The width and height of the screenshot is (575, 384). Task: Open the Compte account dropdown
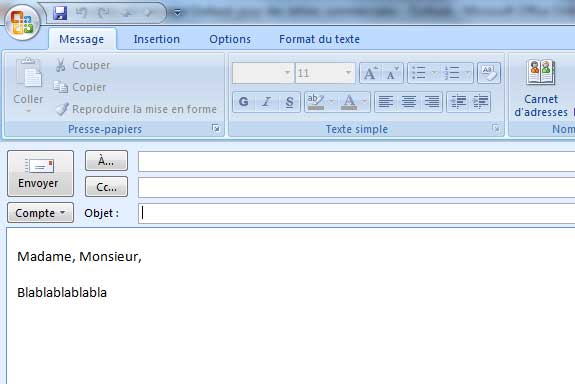pyautogui.click(x=40, y=213)
